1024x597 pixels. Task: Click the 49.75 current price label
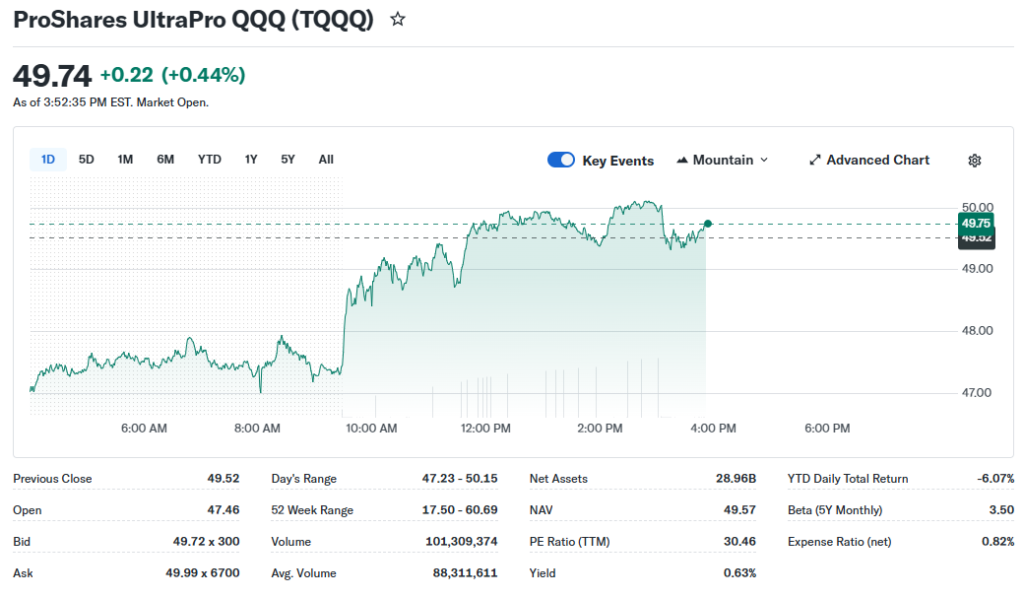point(975,223)
